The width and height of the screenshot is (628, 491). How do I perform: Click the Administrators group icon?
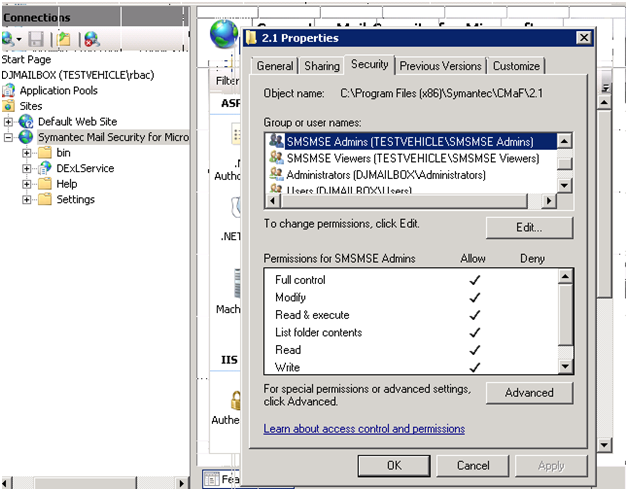click(x=276, y=174)
